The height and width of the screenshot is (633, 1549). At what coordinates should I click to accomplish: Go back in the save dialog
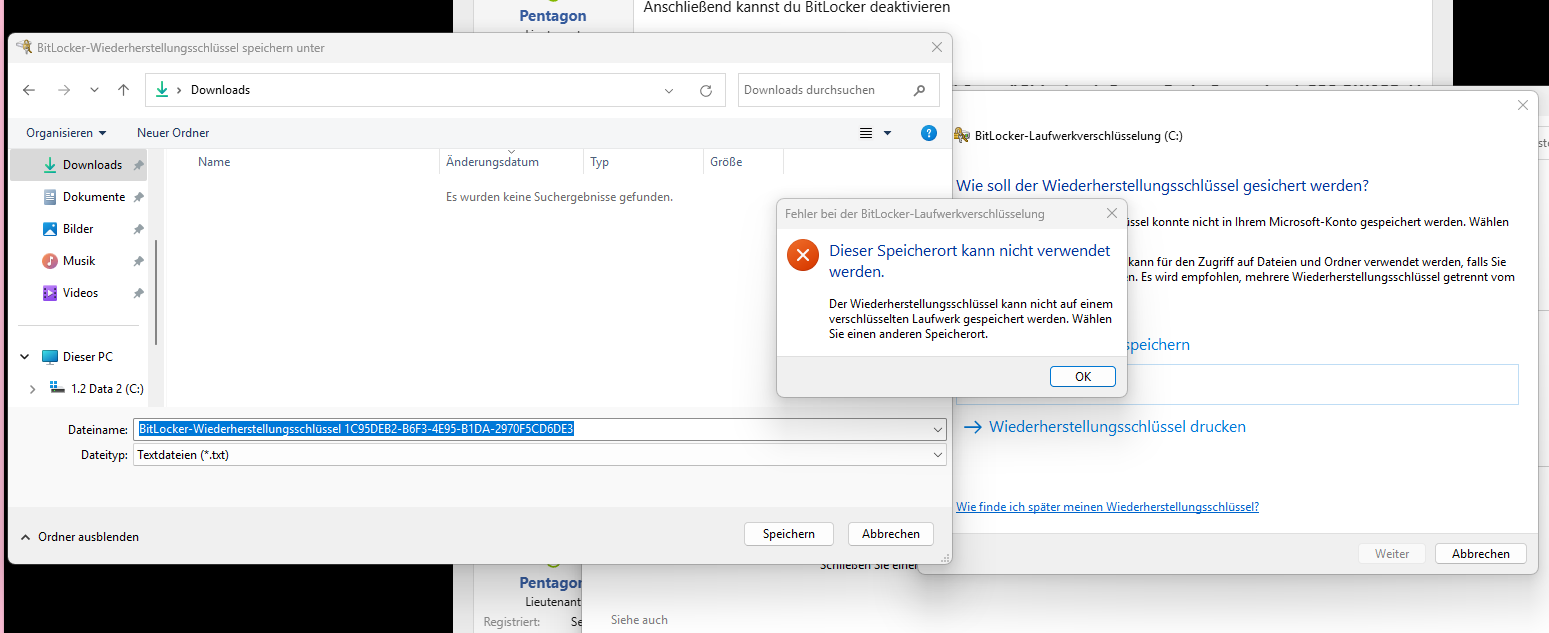click(x=29, y=90)
